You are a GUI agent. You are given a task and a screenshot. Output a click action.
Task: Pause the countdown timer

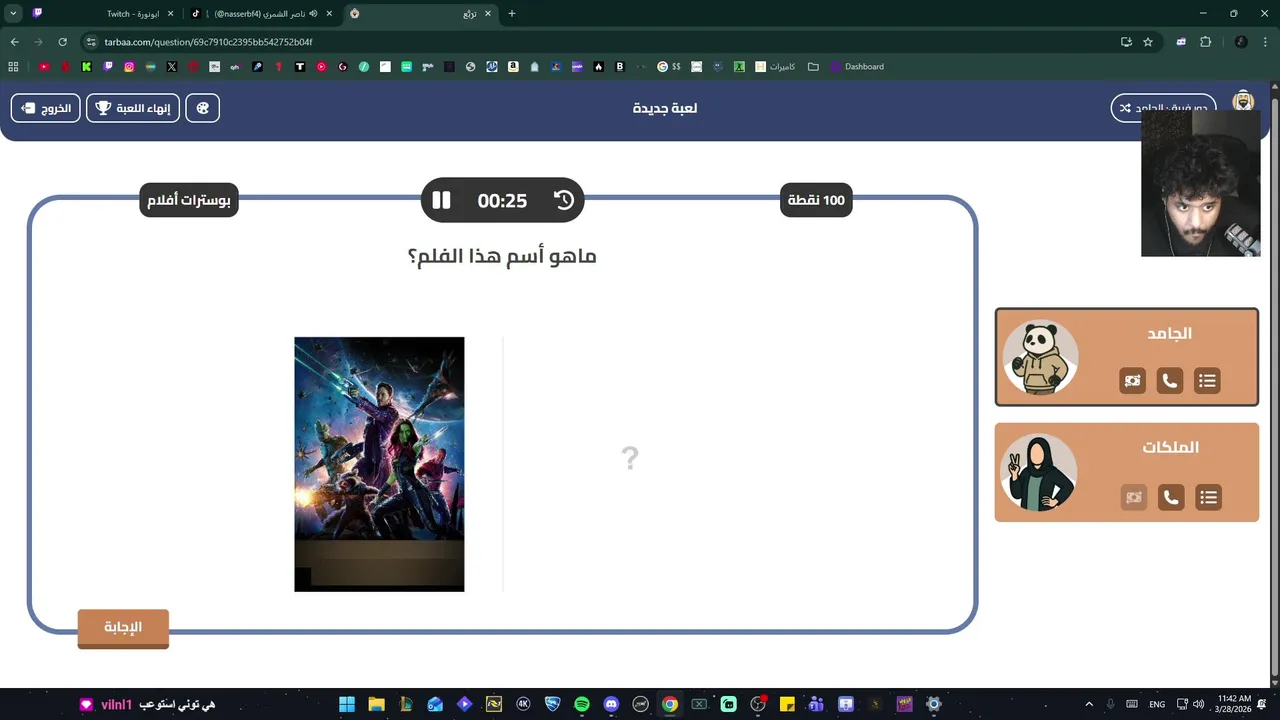click(441, 200)
